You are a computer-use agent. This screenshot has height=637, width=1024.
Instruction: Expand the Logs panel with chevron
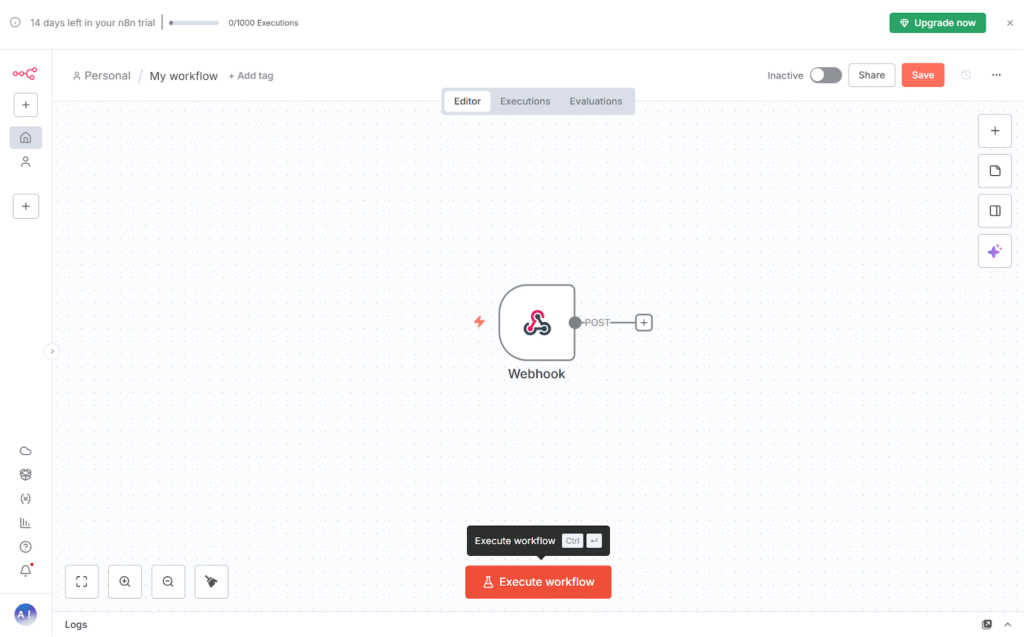pyautogui.click(x=1007, y=624)
